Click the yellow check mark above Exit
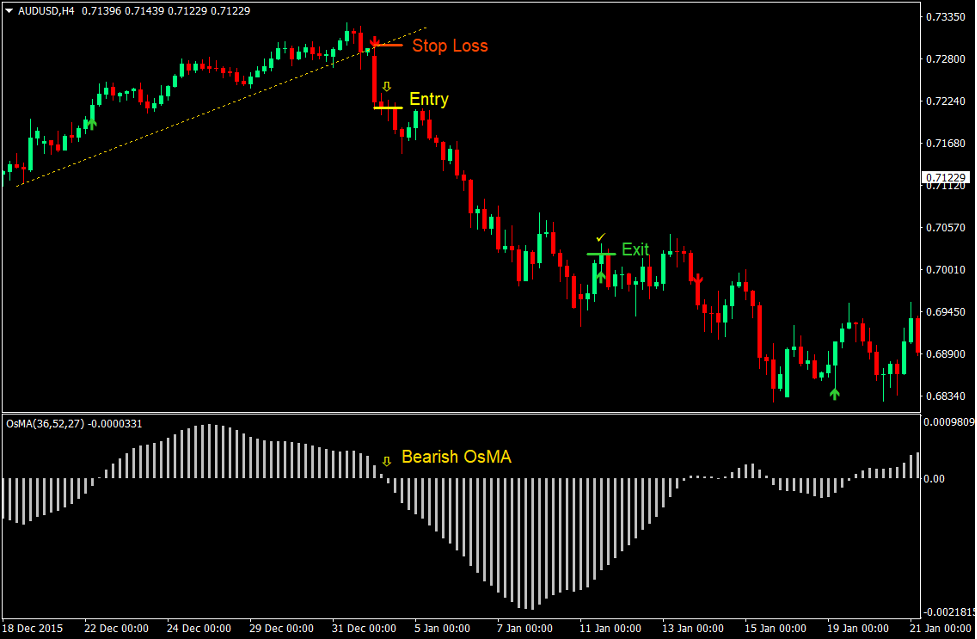This screenshot has height=639, width=977. pyautogui.click(x=601, y=237)
